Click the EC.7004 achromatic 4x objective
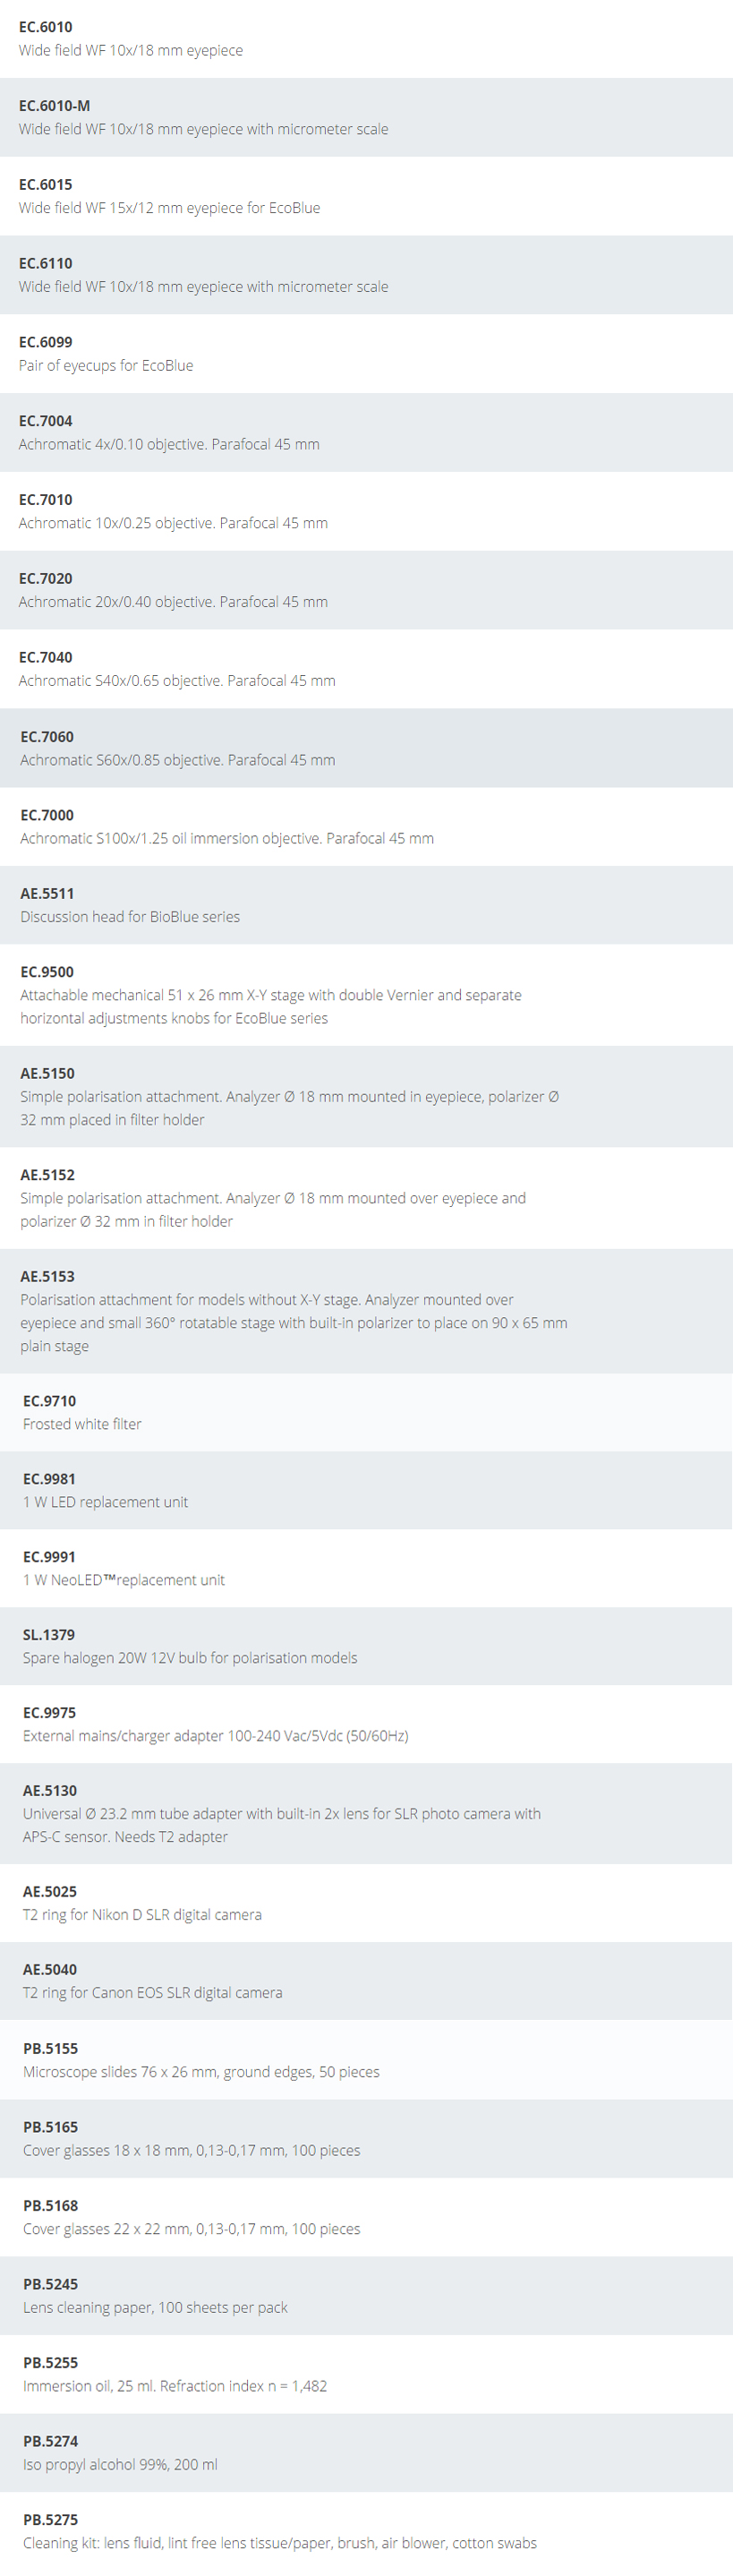Viewport: 733px width, 2576px height. click(366, 433)
